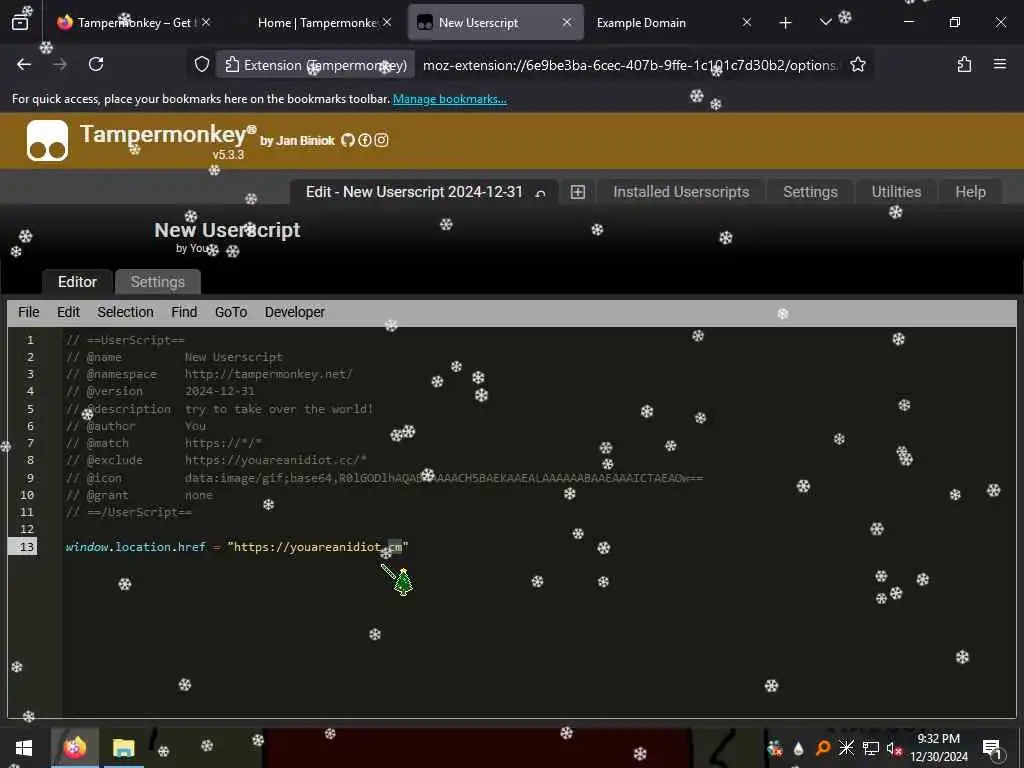Open the Find menu in the editor
Screen dimensions: 1024x768
(x=184, y=312)
